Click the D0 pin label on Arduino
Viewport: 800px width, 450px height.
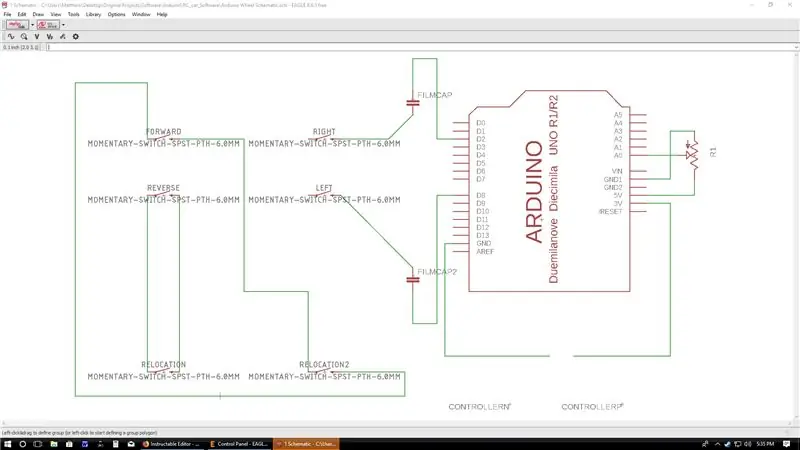click(481, 123)
